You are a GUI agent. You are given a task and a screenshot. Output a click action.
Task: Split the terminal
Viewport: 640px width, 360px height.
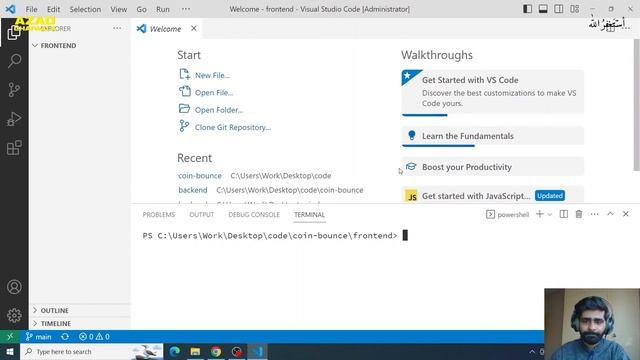click(x=564, y=214)
